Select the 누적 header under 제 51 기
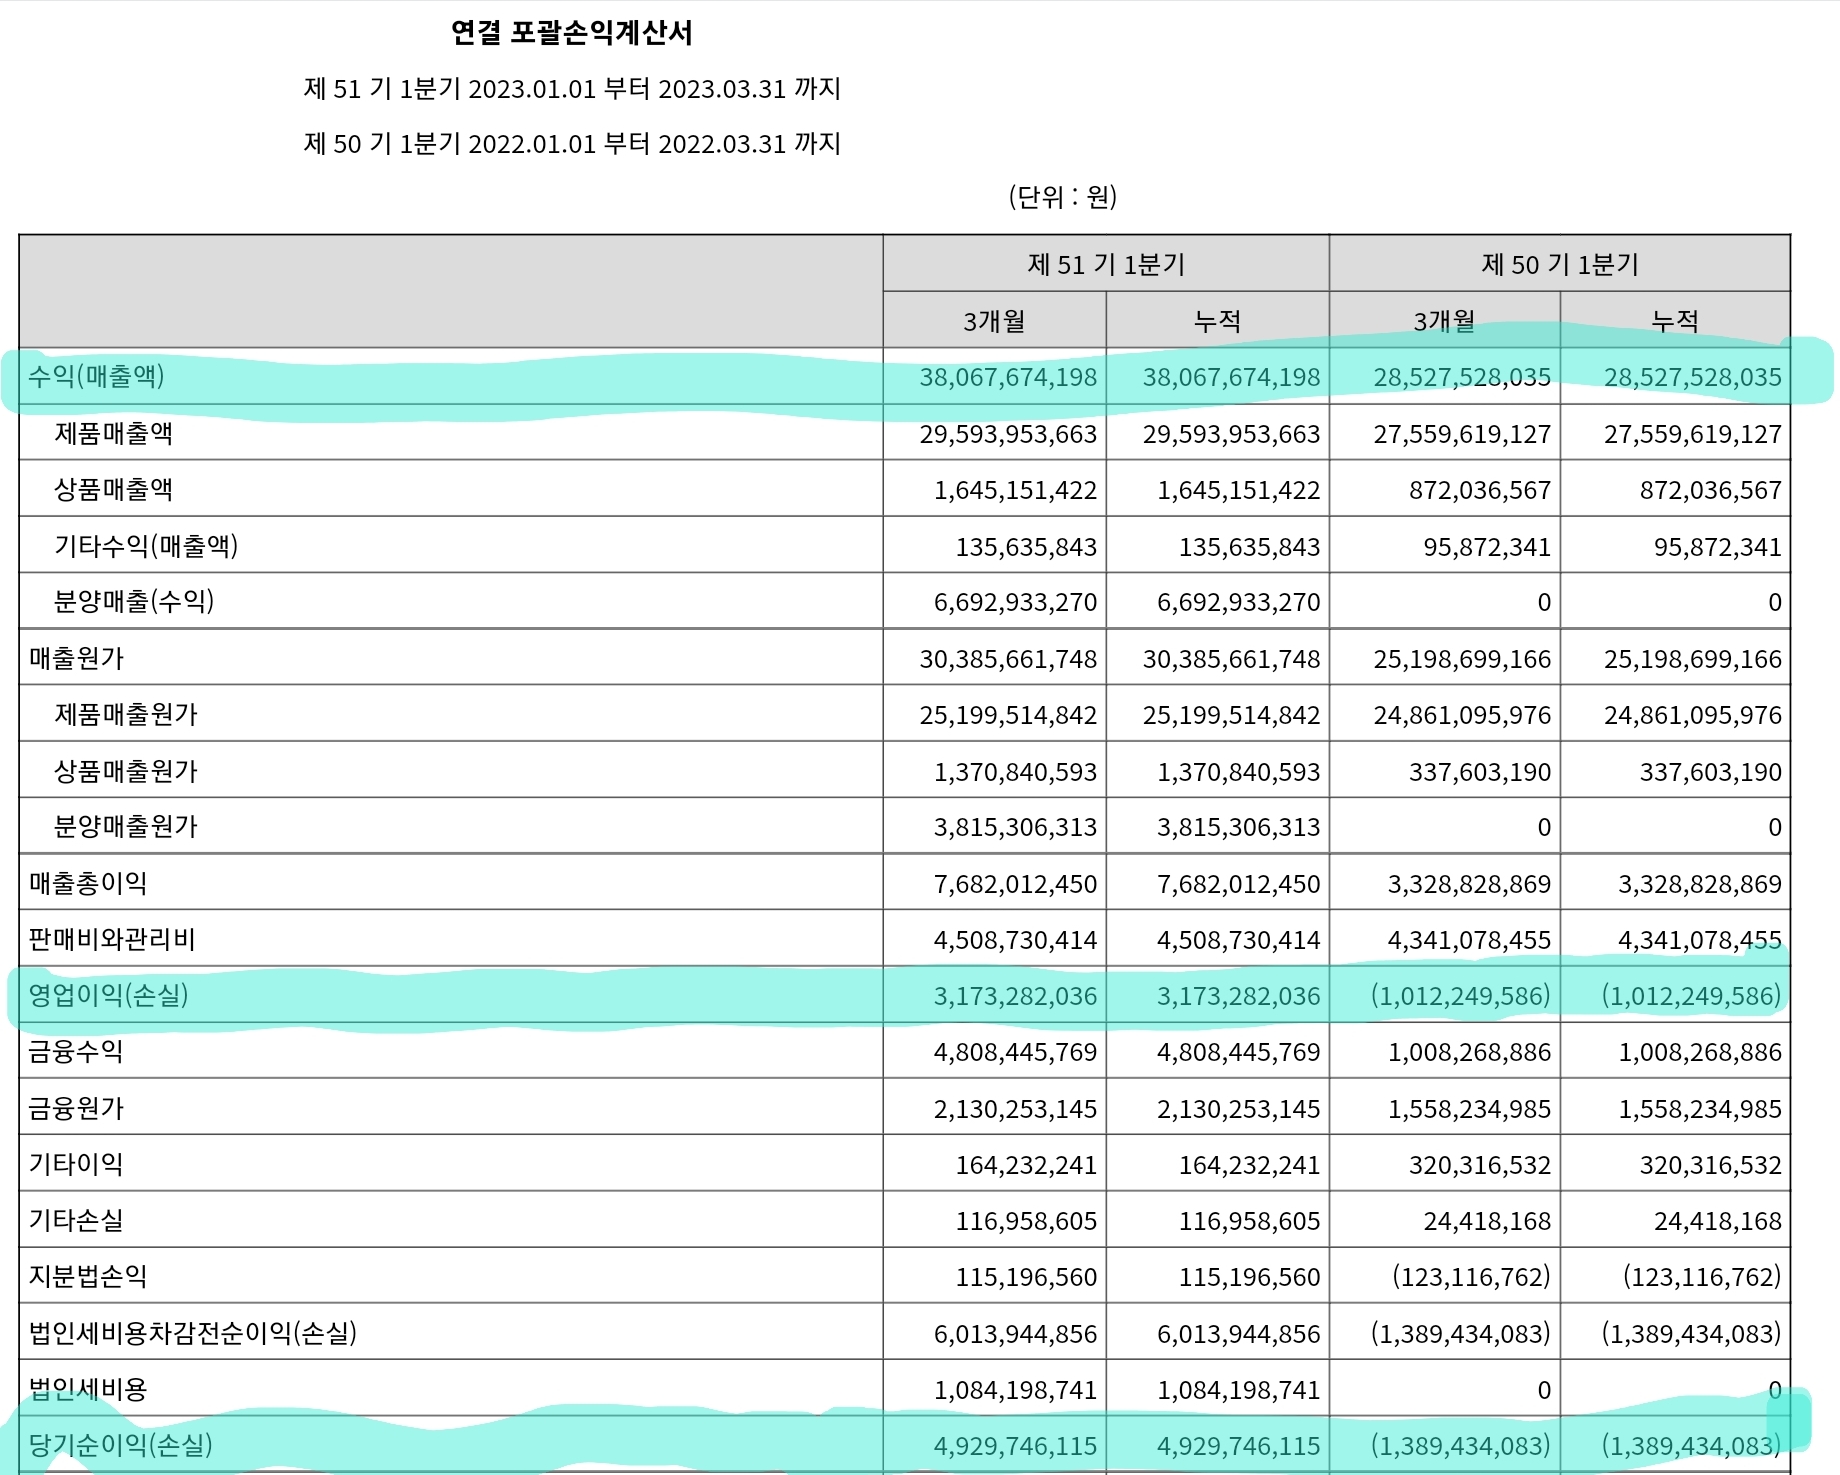This screenshot has width=1840, height=1475. pos(1217,321)
